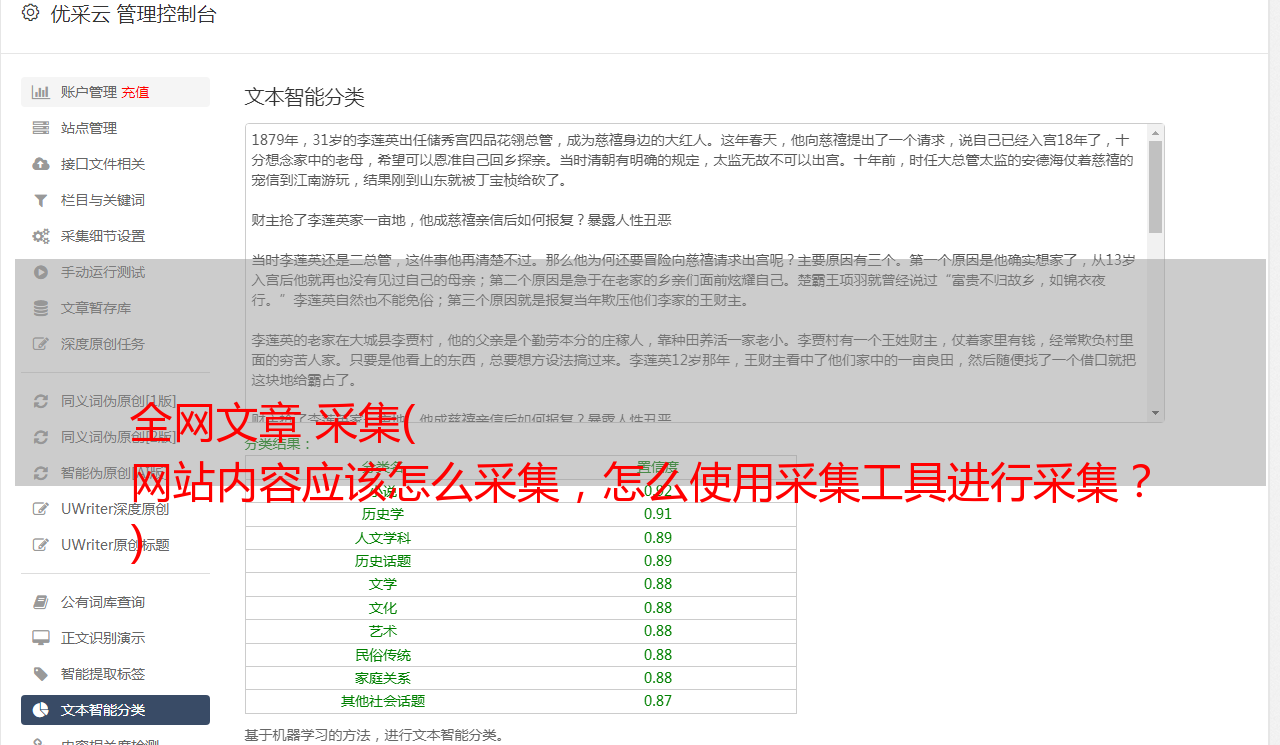The width and height of the screenshot is (1280, 745).
Task: Select the 0.89 value in 历史话题 row
Action: (x=658, y=561)
